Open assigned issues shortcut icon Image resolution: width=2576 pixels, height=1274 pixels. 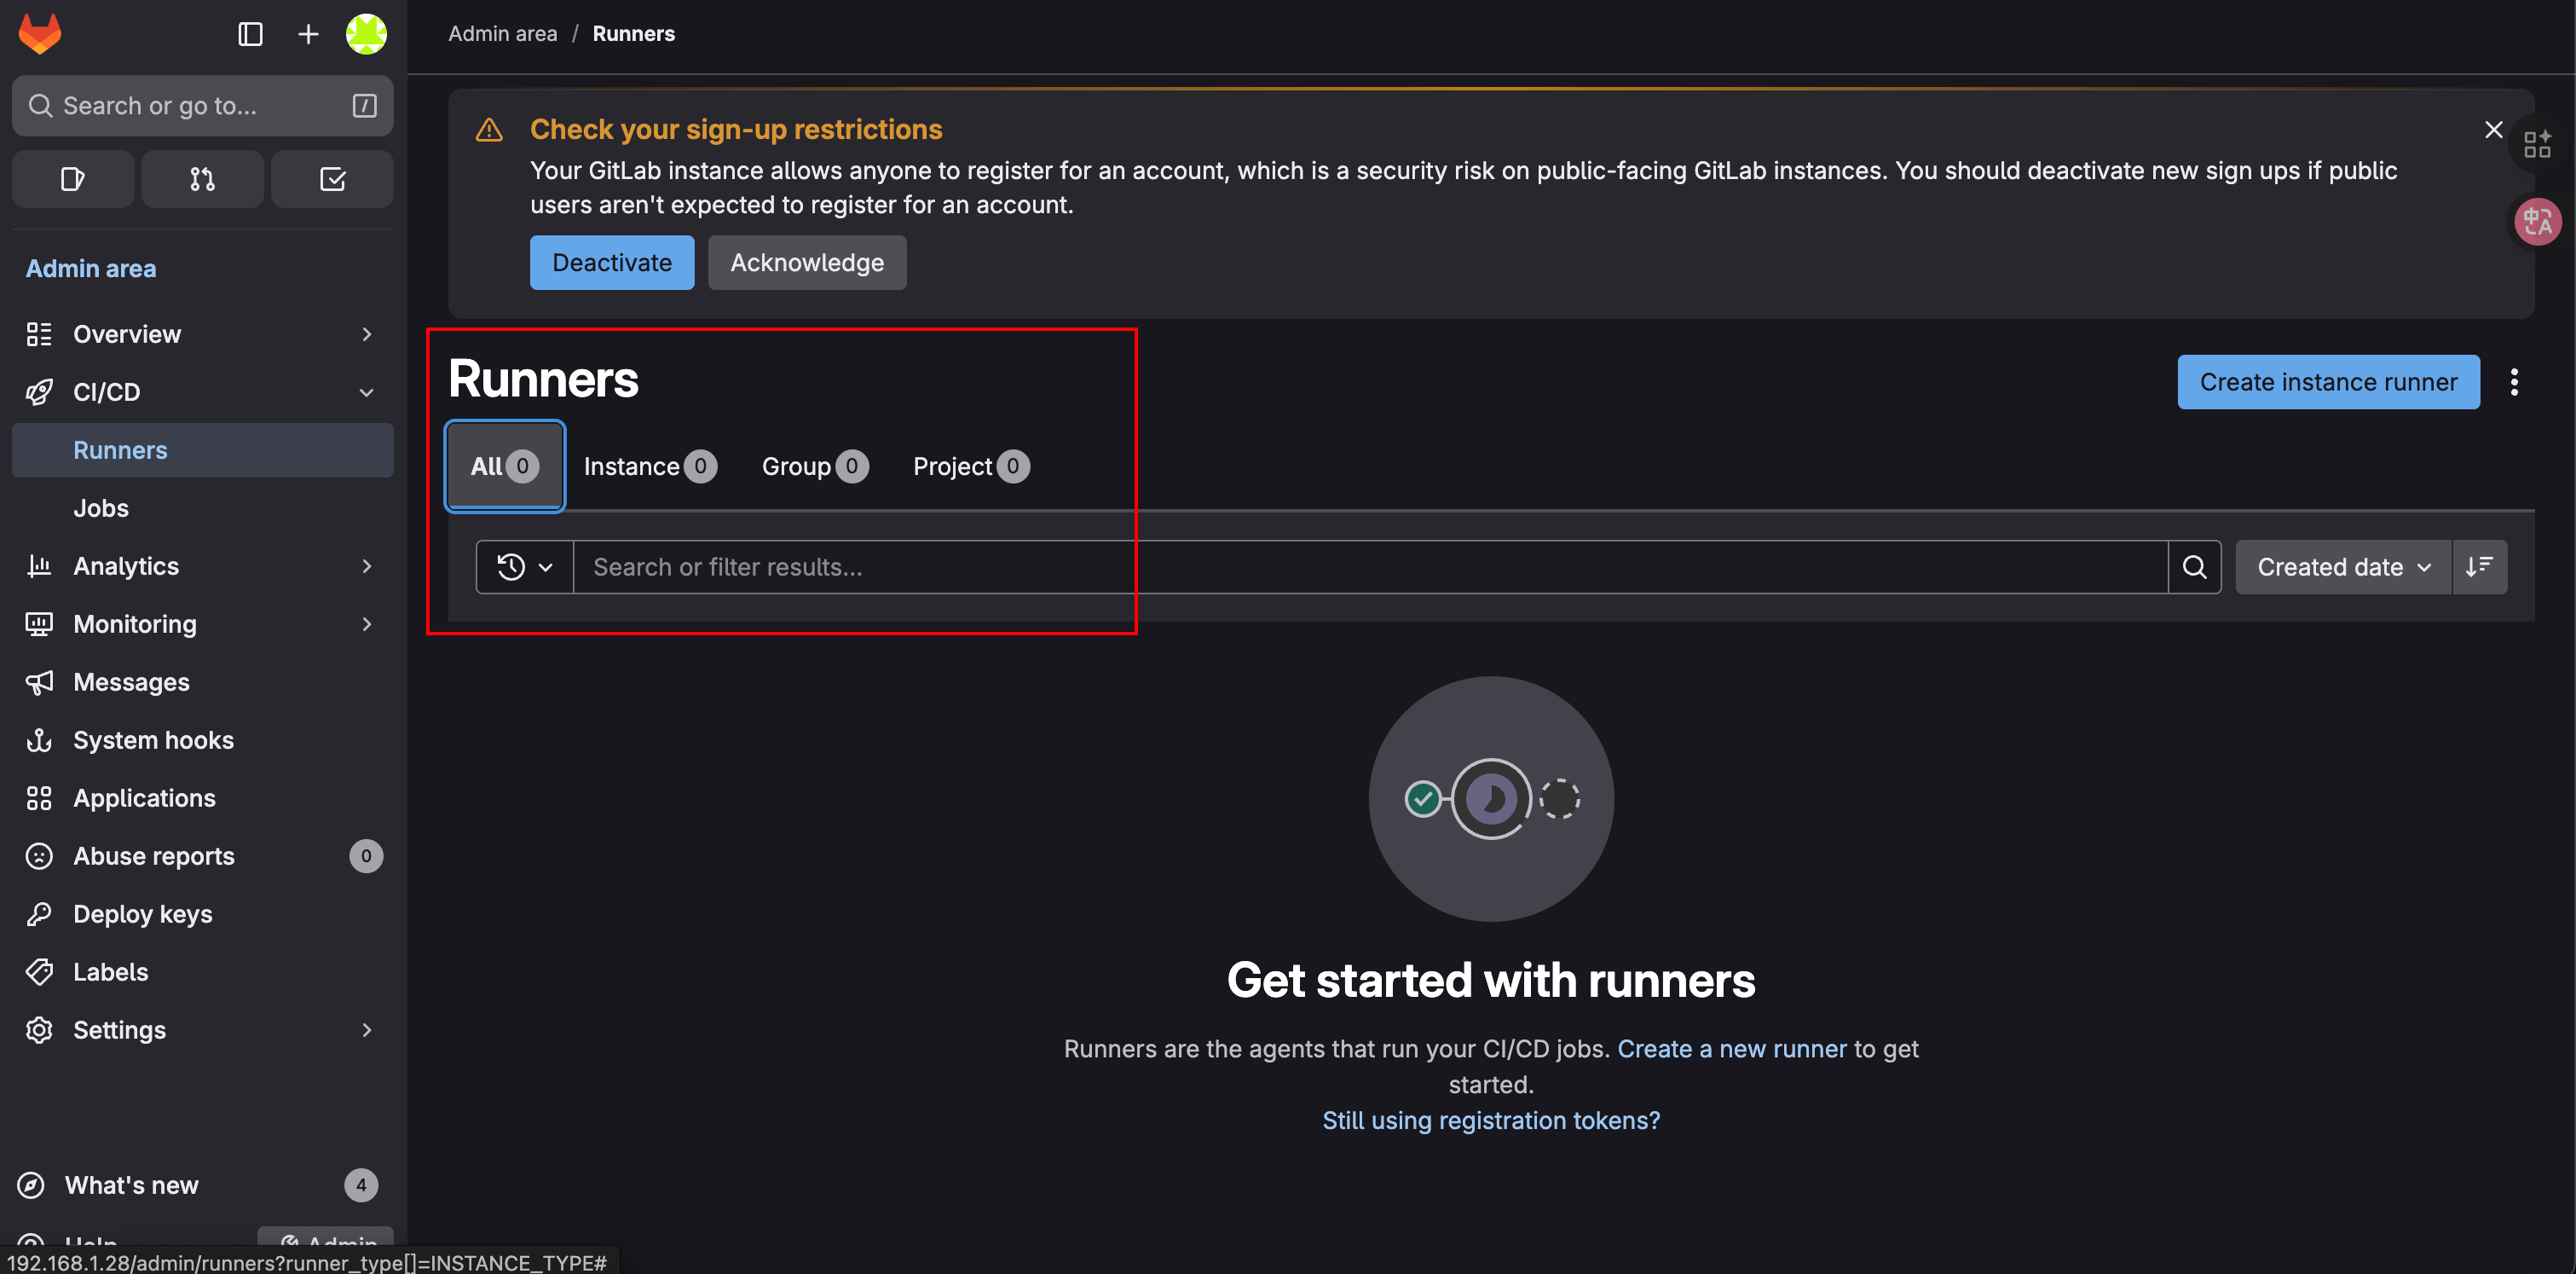tap(72, 179)
